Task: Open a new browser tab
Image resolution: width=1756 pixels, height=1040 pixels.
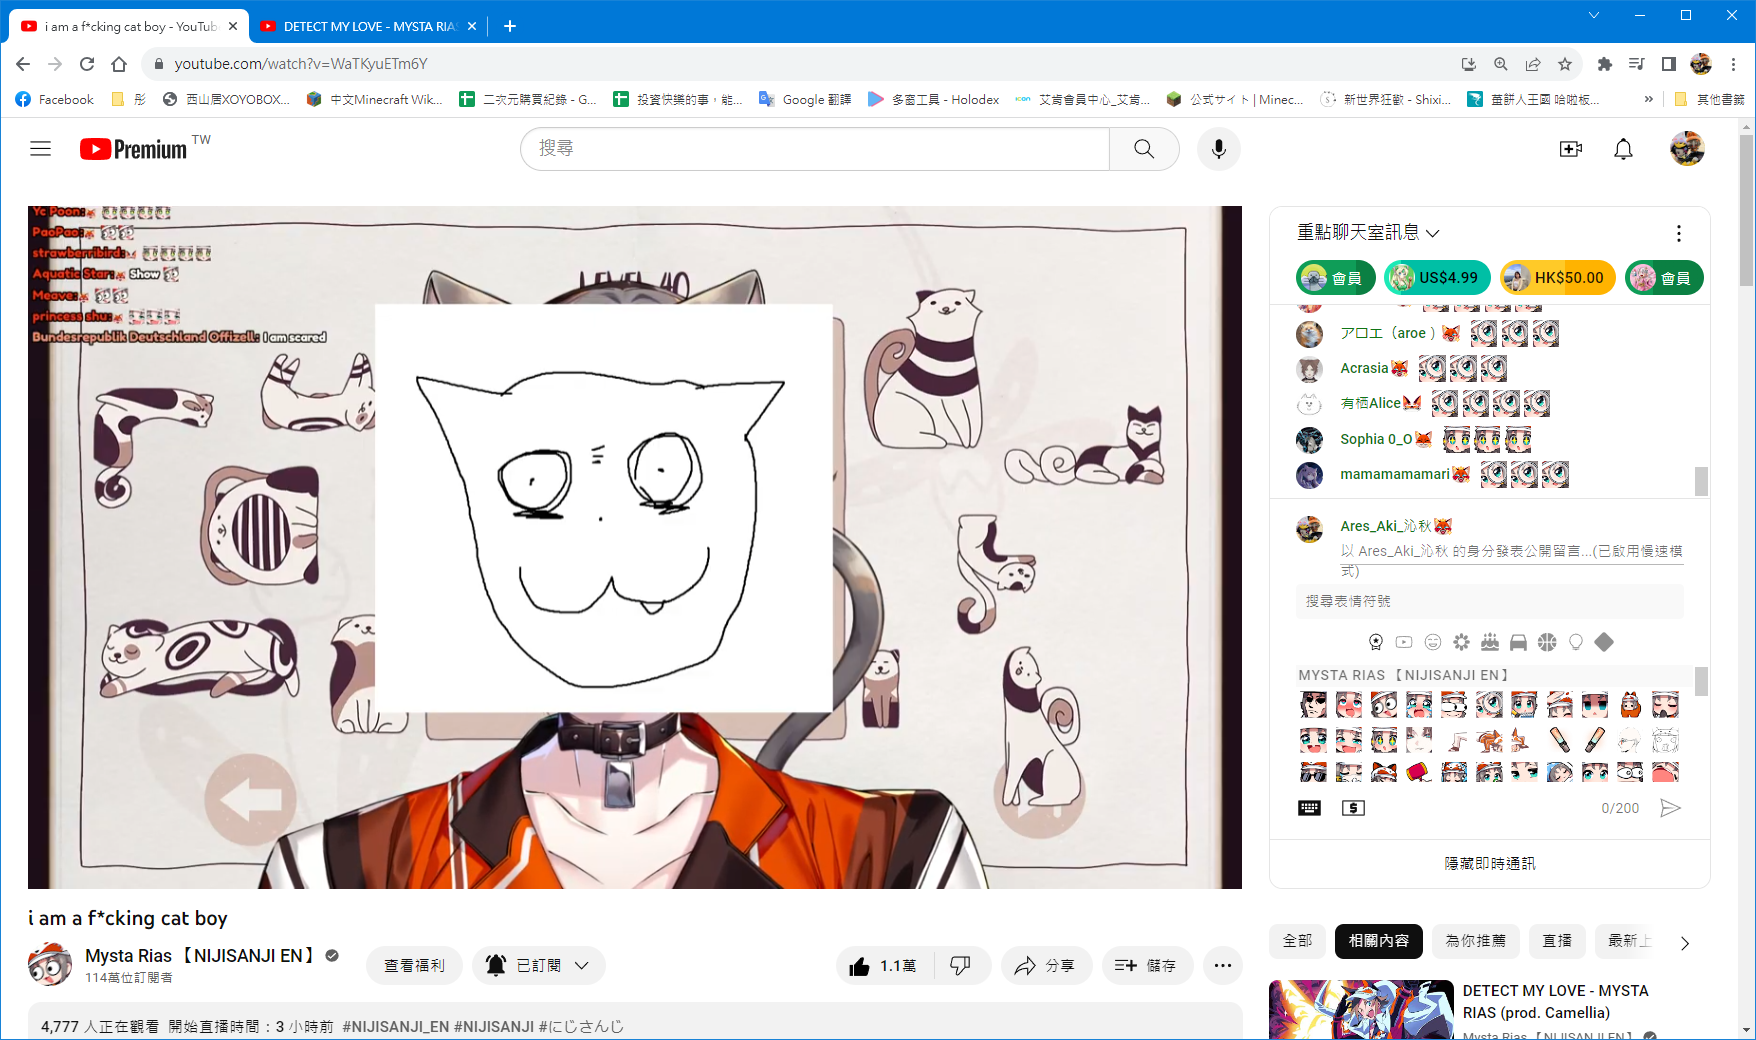Action: 510,26
